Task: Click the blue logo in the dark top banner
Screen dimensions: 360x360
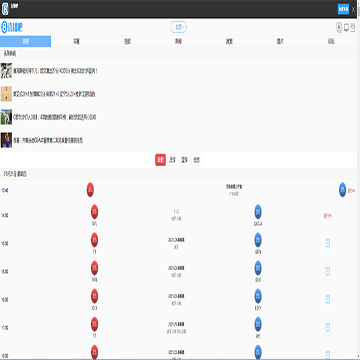Action: (x=5, y=9)
